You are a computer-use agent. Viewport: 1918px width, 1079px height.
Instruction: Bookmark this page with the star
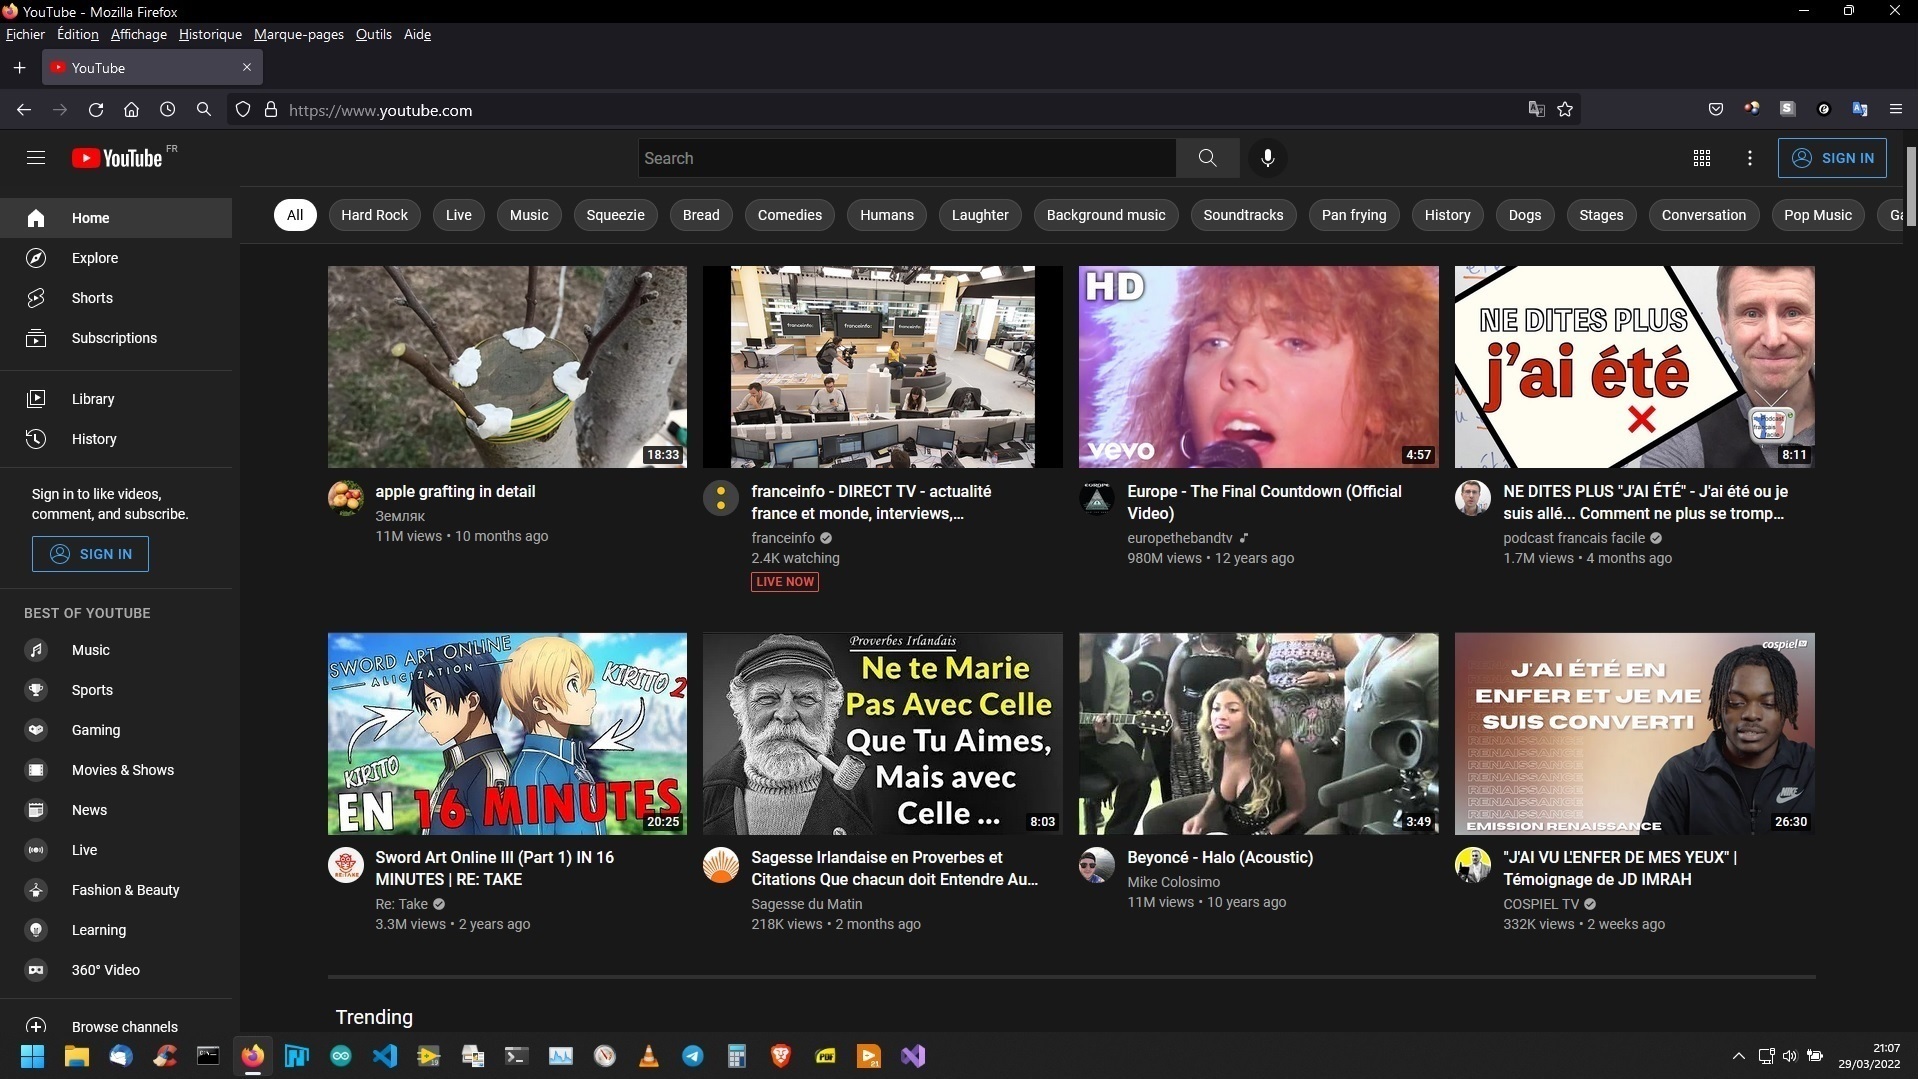coord(1565,110)
